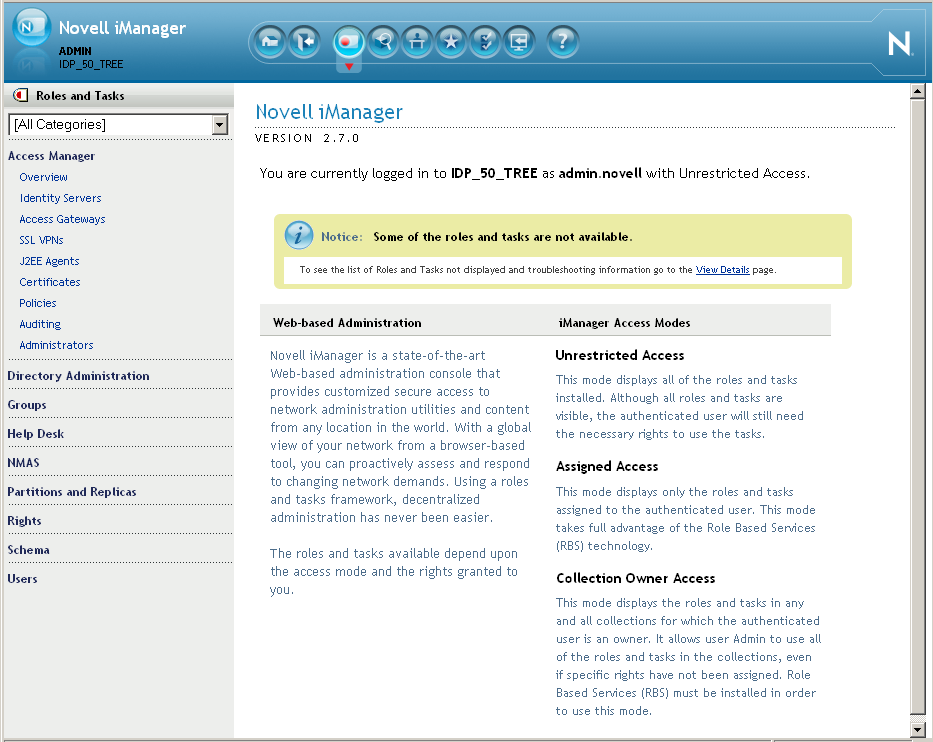The width and height of the screenshot is (933, 742).
Task: Click the Unrestricted Access heading
Action: click(619, 355)
